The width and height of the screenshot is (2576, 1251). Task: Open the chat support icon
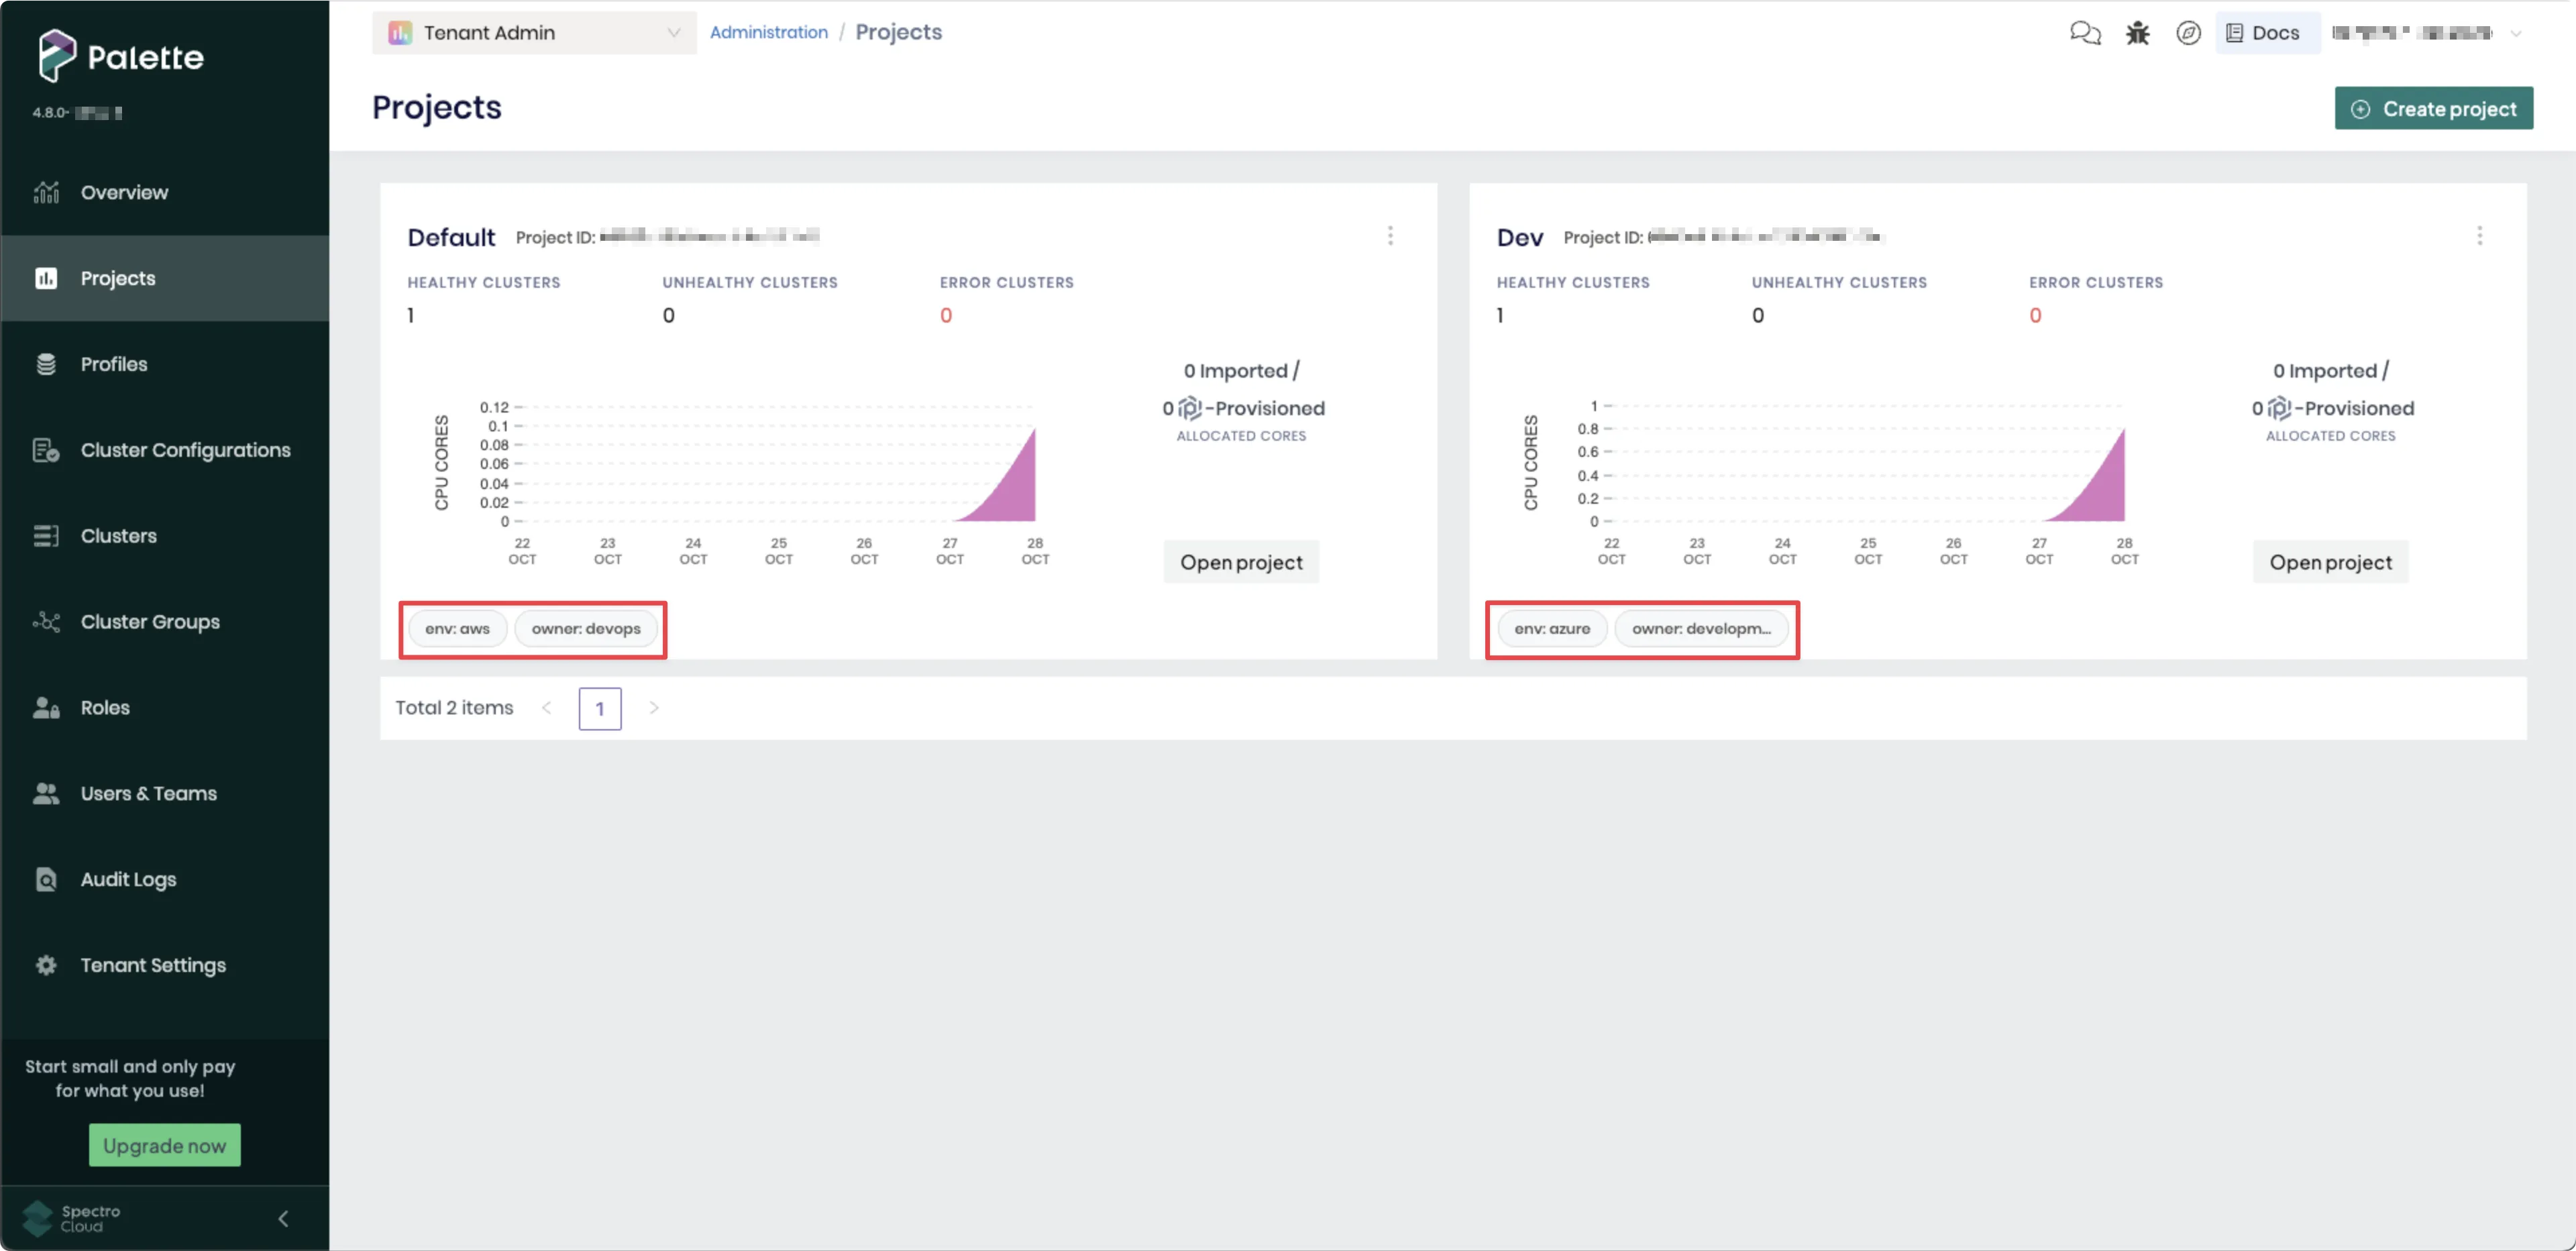click(x=2086, y=32)
